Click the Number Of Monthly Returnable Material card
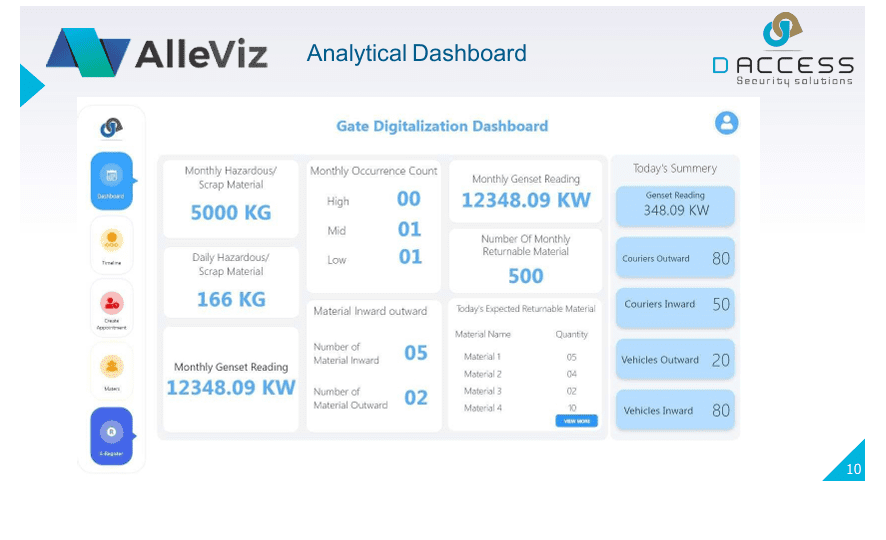 point(525,259)
